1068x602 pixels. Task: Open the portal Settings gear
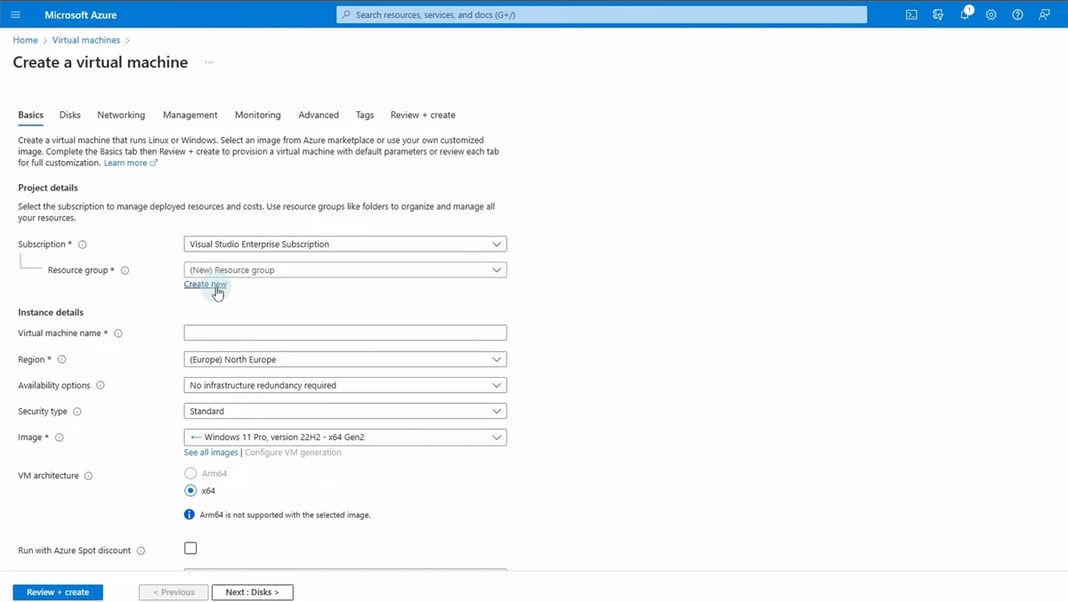(x=991, y=14)
